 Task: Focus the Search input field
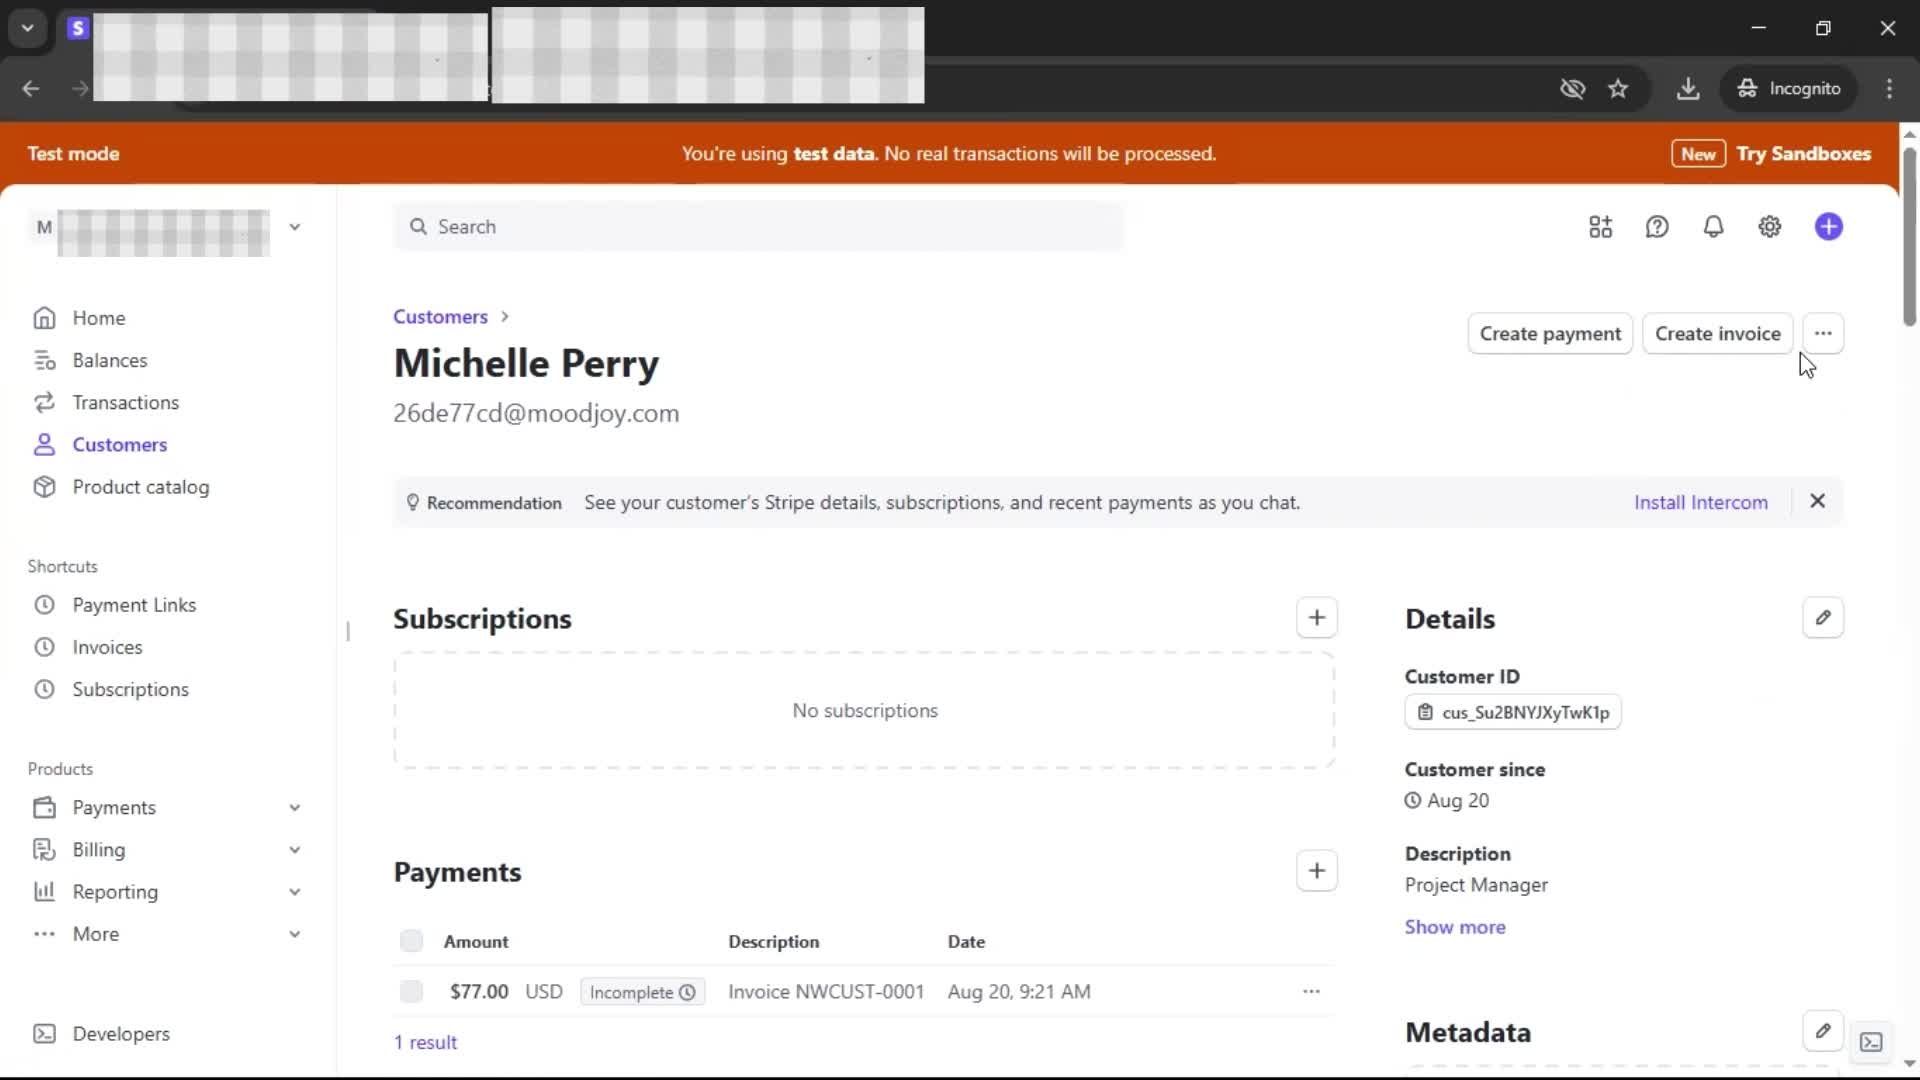(760, 227)
